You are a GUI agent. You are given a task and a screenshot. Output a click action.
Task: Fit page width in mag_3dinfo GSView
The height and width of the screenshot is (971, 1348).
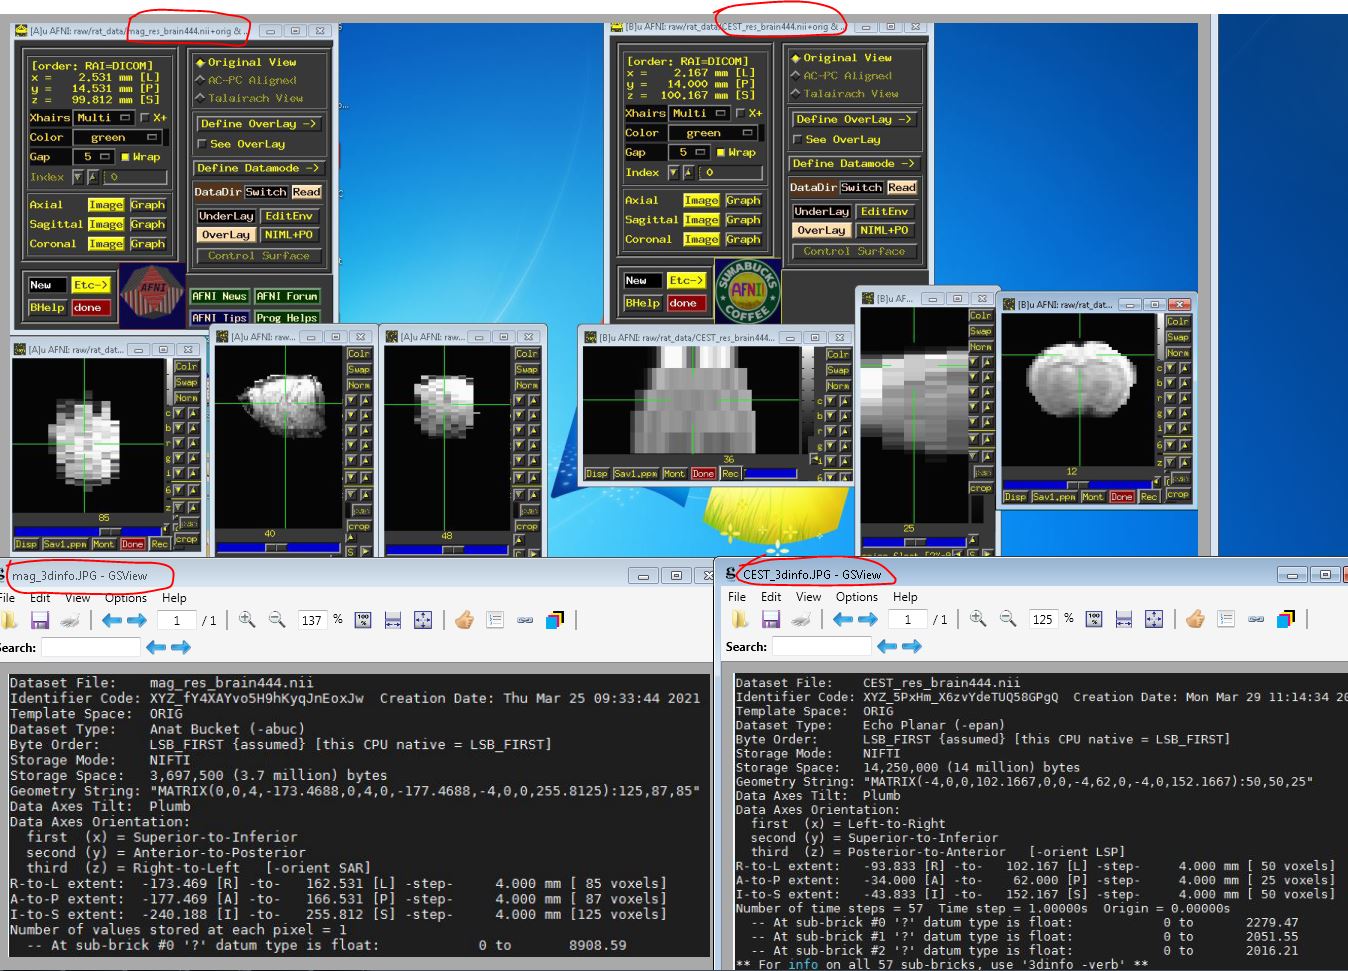[393, 620]
